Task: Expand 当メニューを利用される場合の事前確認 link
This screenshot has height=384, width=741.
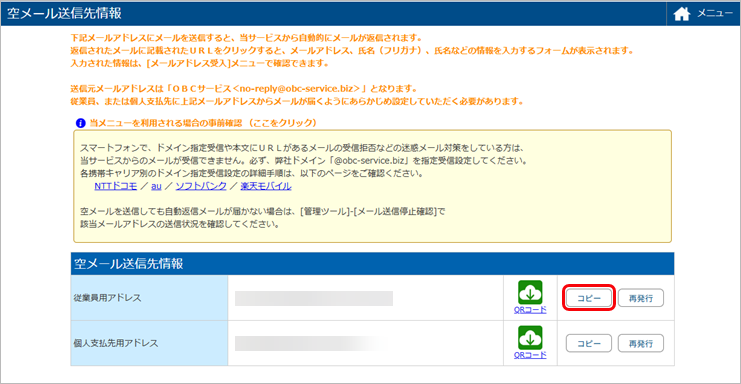Action: (203, 123)
